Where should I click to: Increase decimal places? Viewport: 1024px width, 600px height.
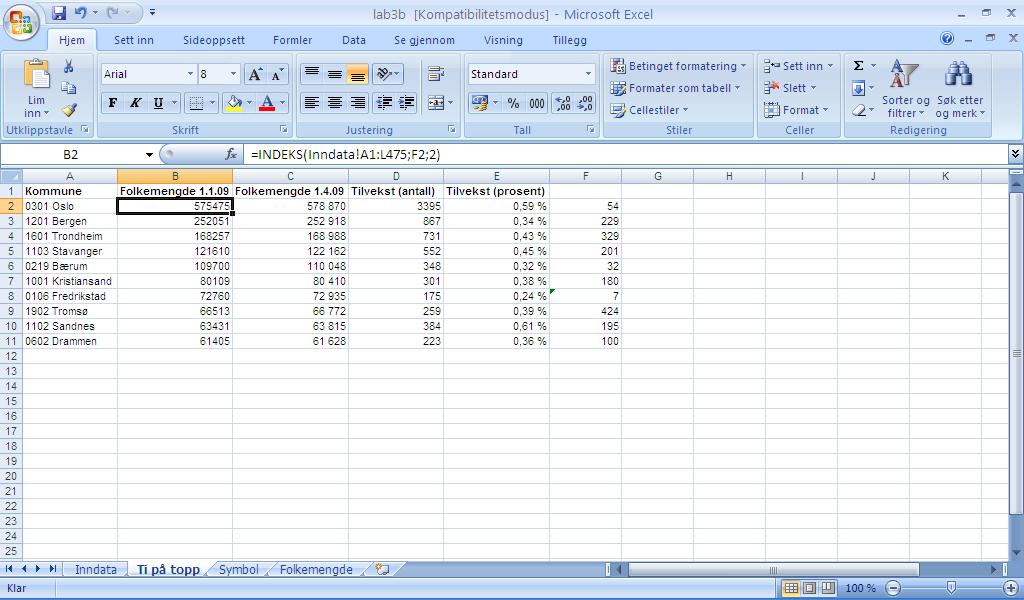(x=562, y=103)
